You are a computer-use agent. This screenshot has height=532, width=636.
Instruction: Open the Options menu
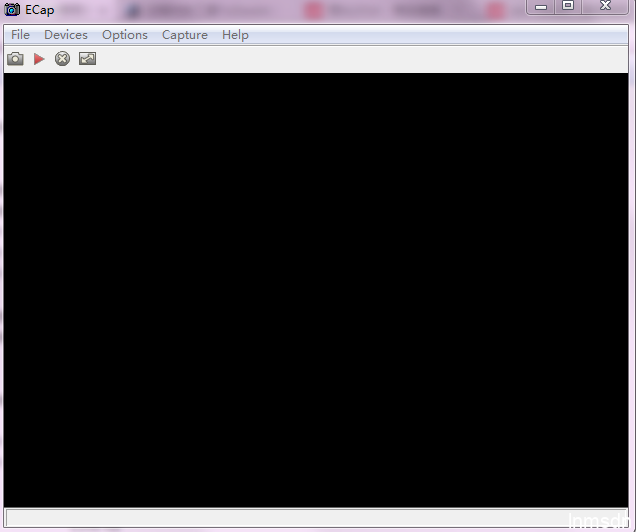[x=125, y=35]
